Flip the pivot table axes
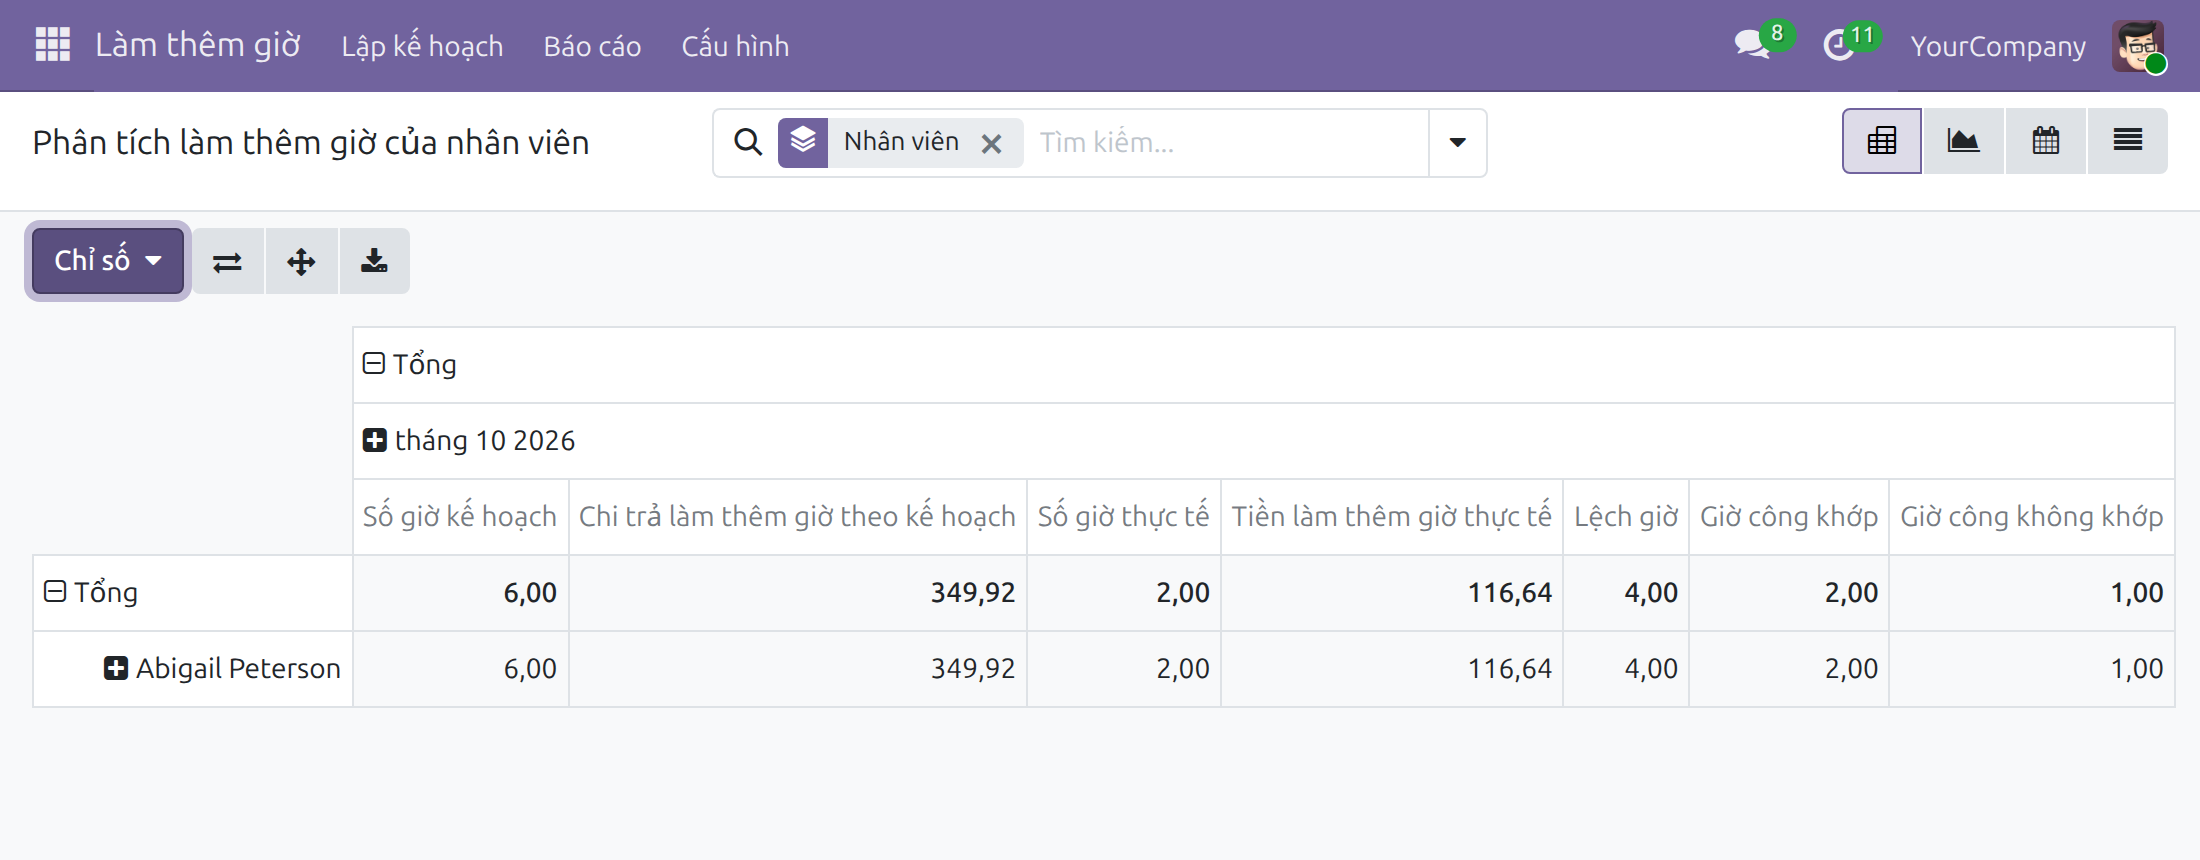Viewport: 2200px width, 860px height. 228,261
